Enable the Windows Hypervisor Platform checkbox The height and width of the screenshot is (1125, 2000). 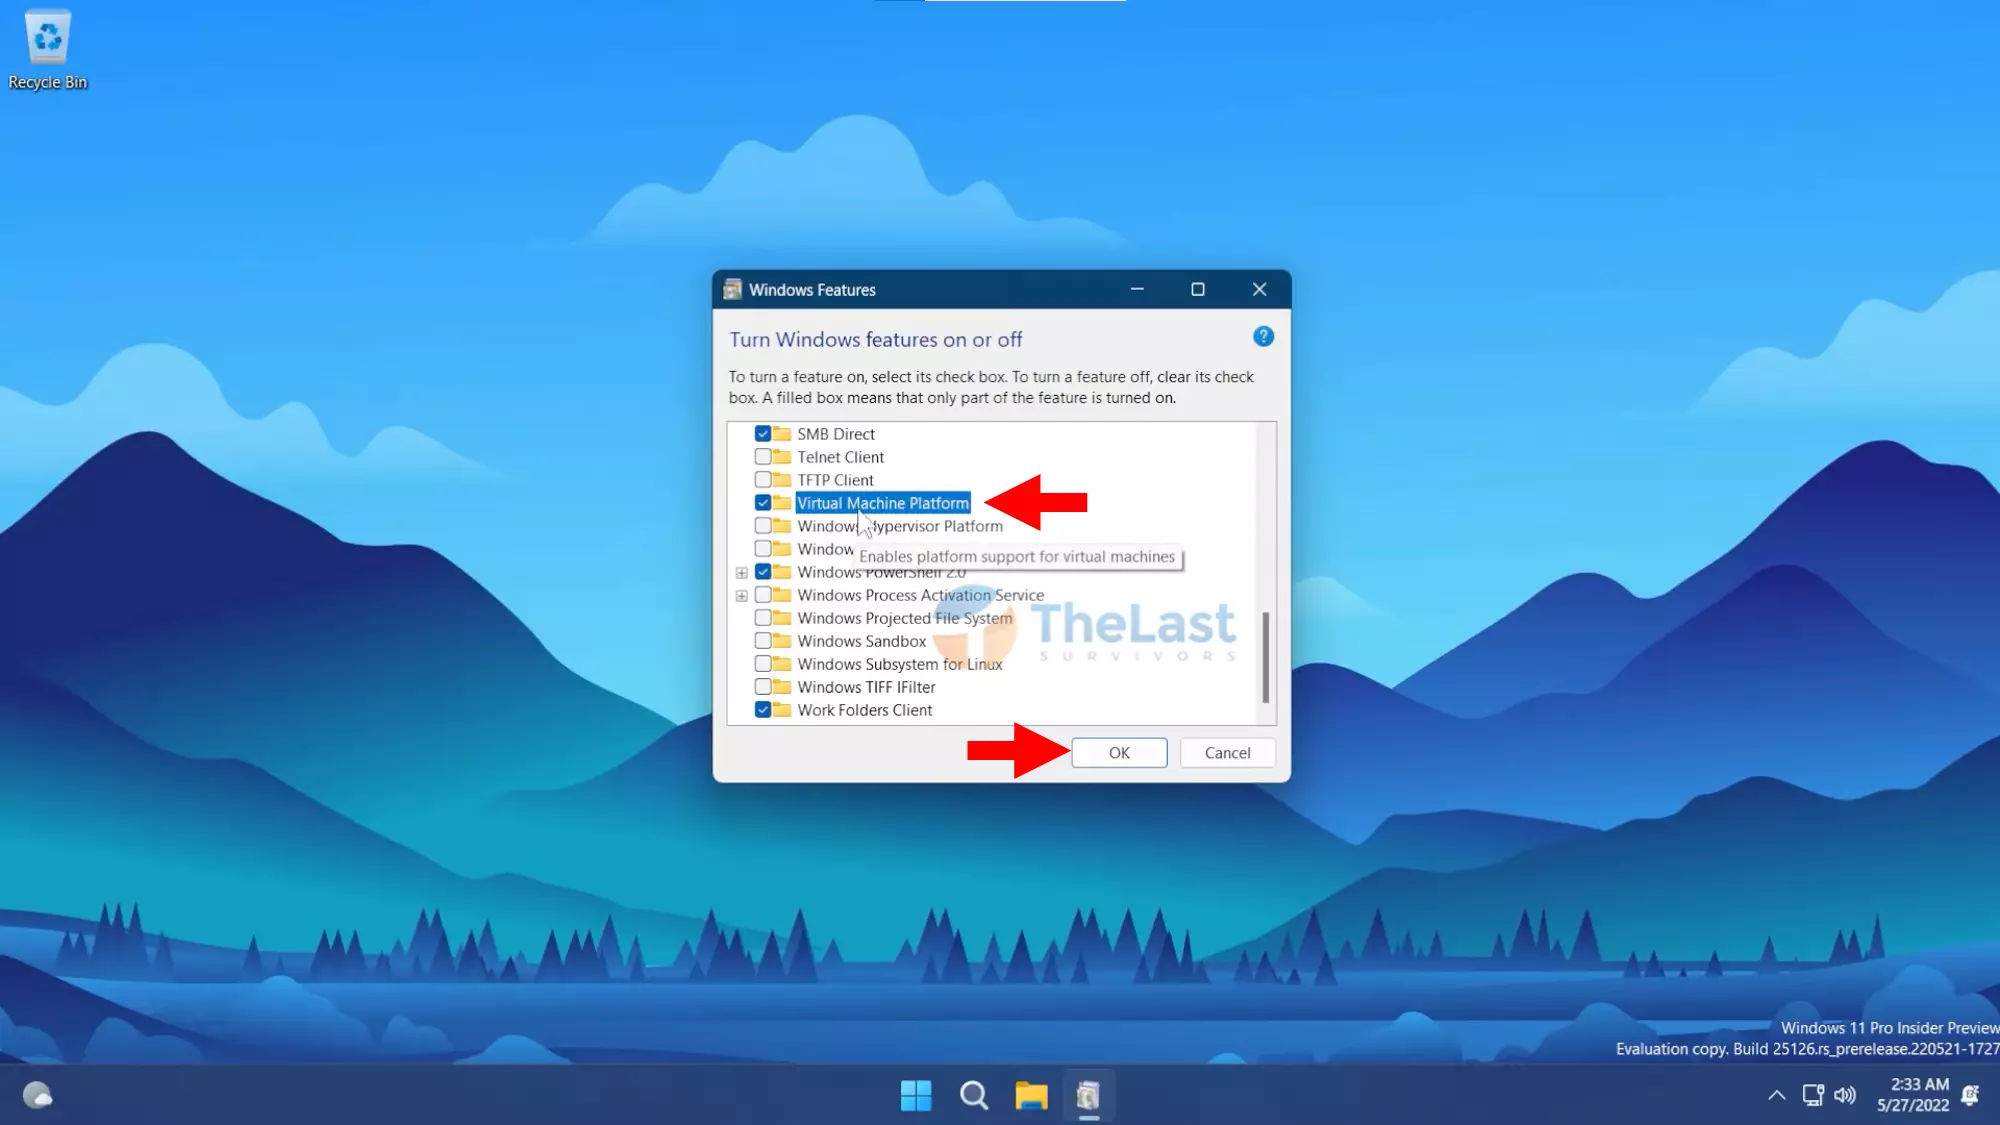click(763, 526)
